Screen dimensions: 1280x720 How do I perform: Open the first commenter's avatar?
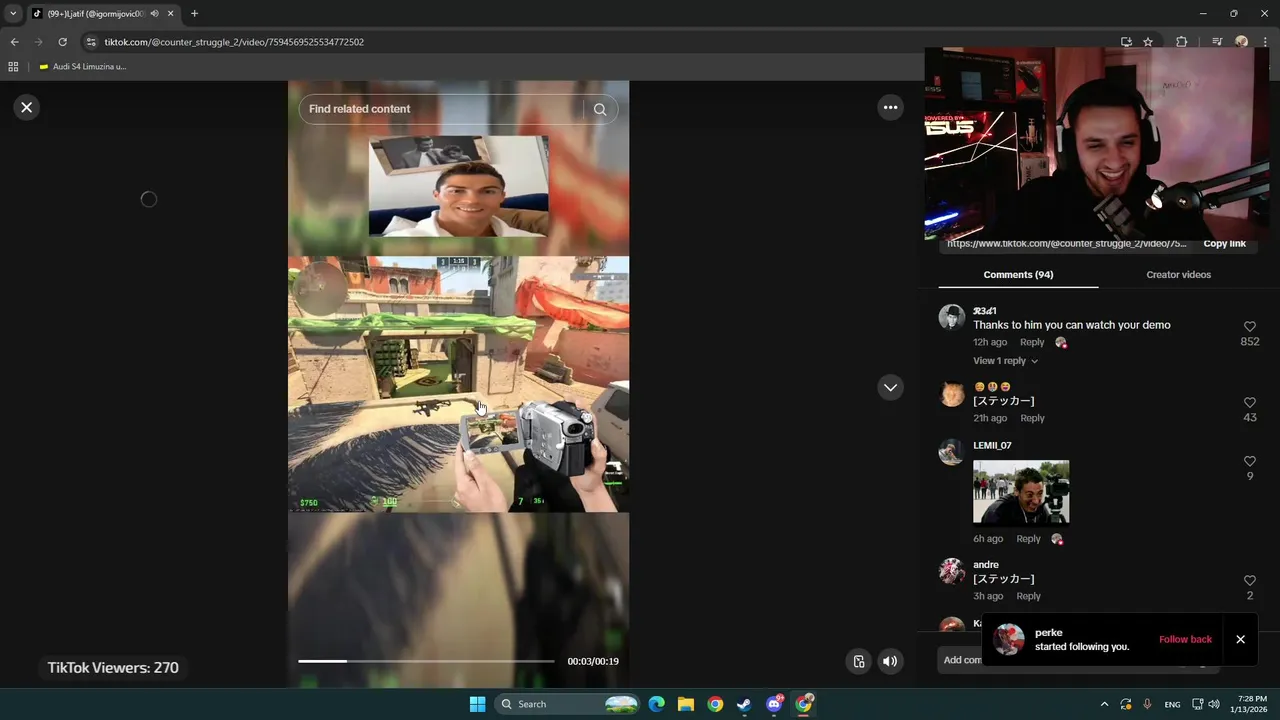[952, 318]
